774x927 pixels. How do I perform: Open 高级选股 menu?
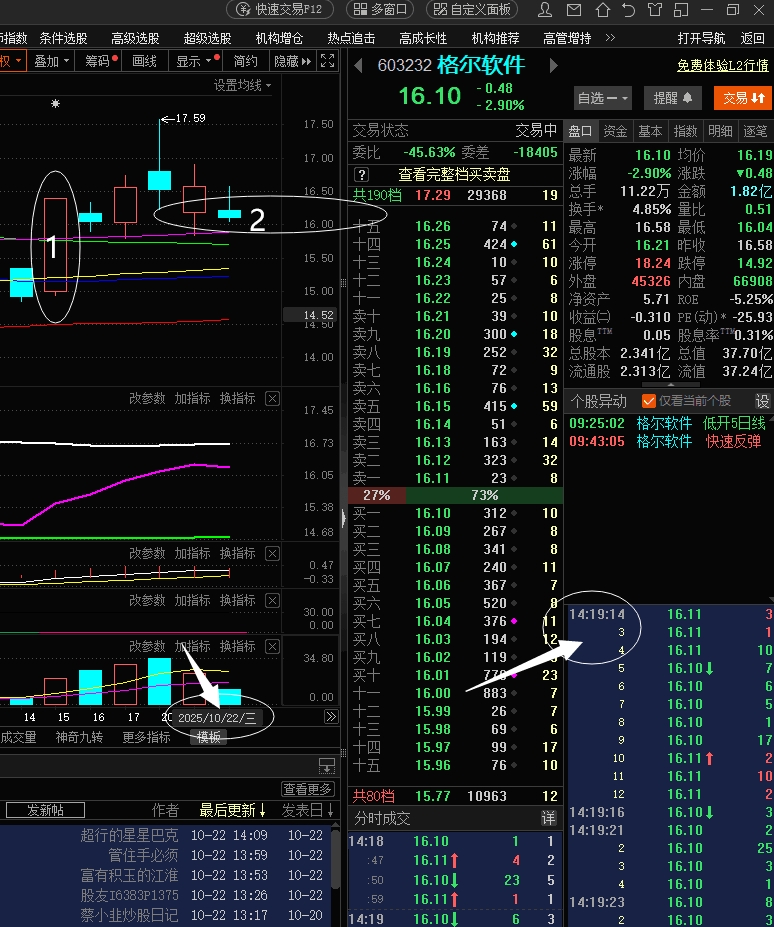pyautogui.click(x=135, y=38)
